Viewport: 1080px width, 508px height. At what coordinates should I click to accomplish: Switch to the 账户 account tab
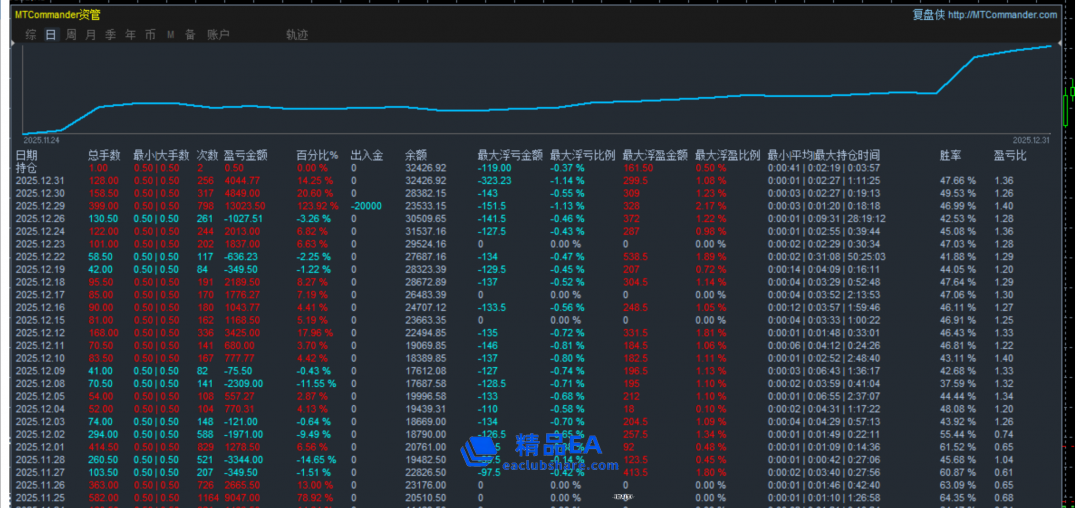coord(218,35)
